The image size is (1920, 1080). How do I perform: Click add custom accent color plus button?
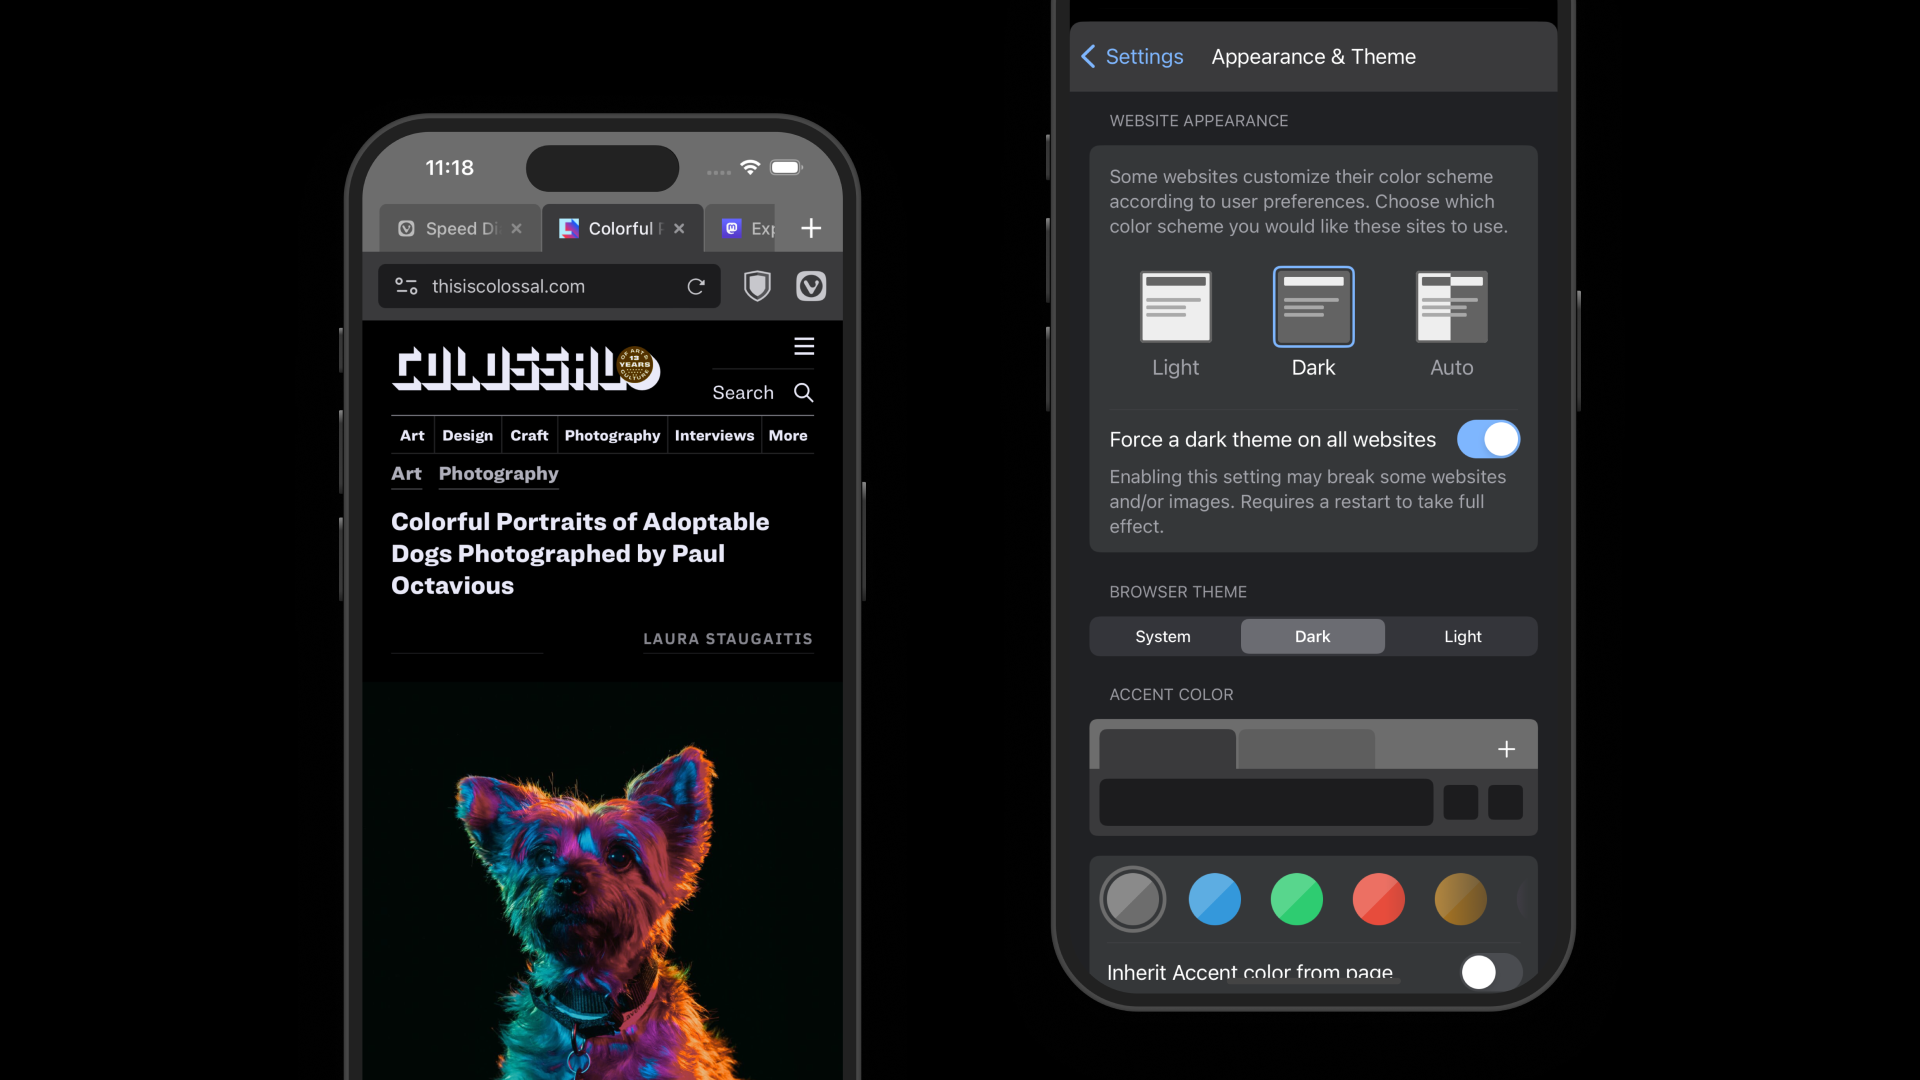point(1507,748)
